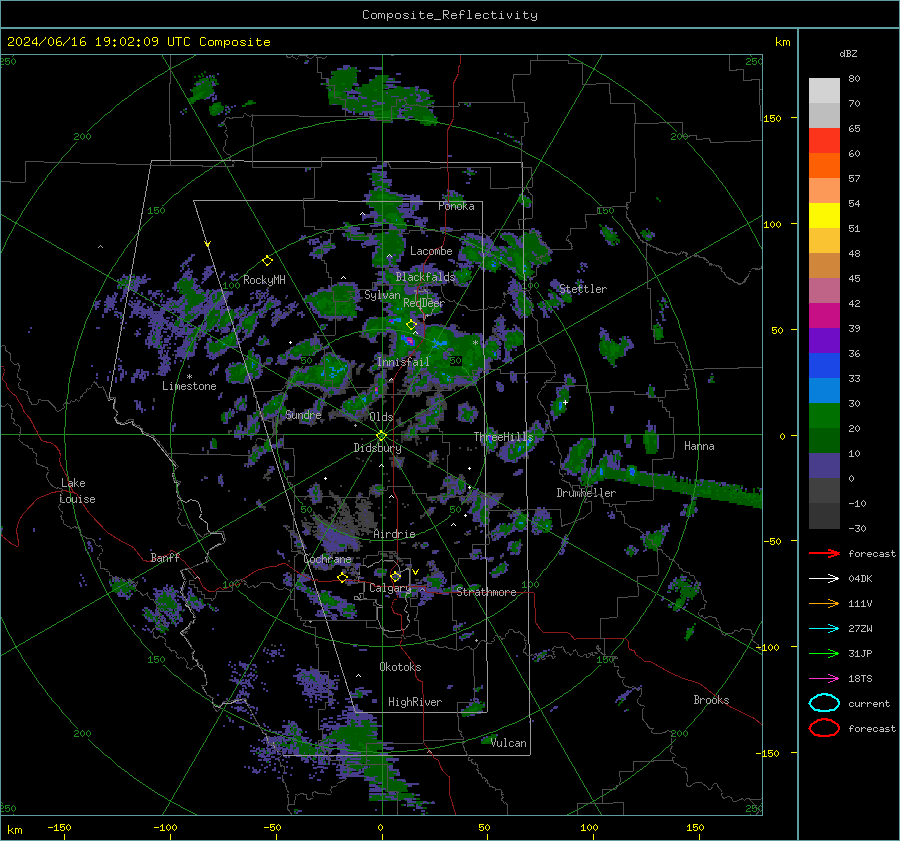This screenshot has height=841, width=900.
Task: Click the Brooks label
Action: [711, 700]
